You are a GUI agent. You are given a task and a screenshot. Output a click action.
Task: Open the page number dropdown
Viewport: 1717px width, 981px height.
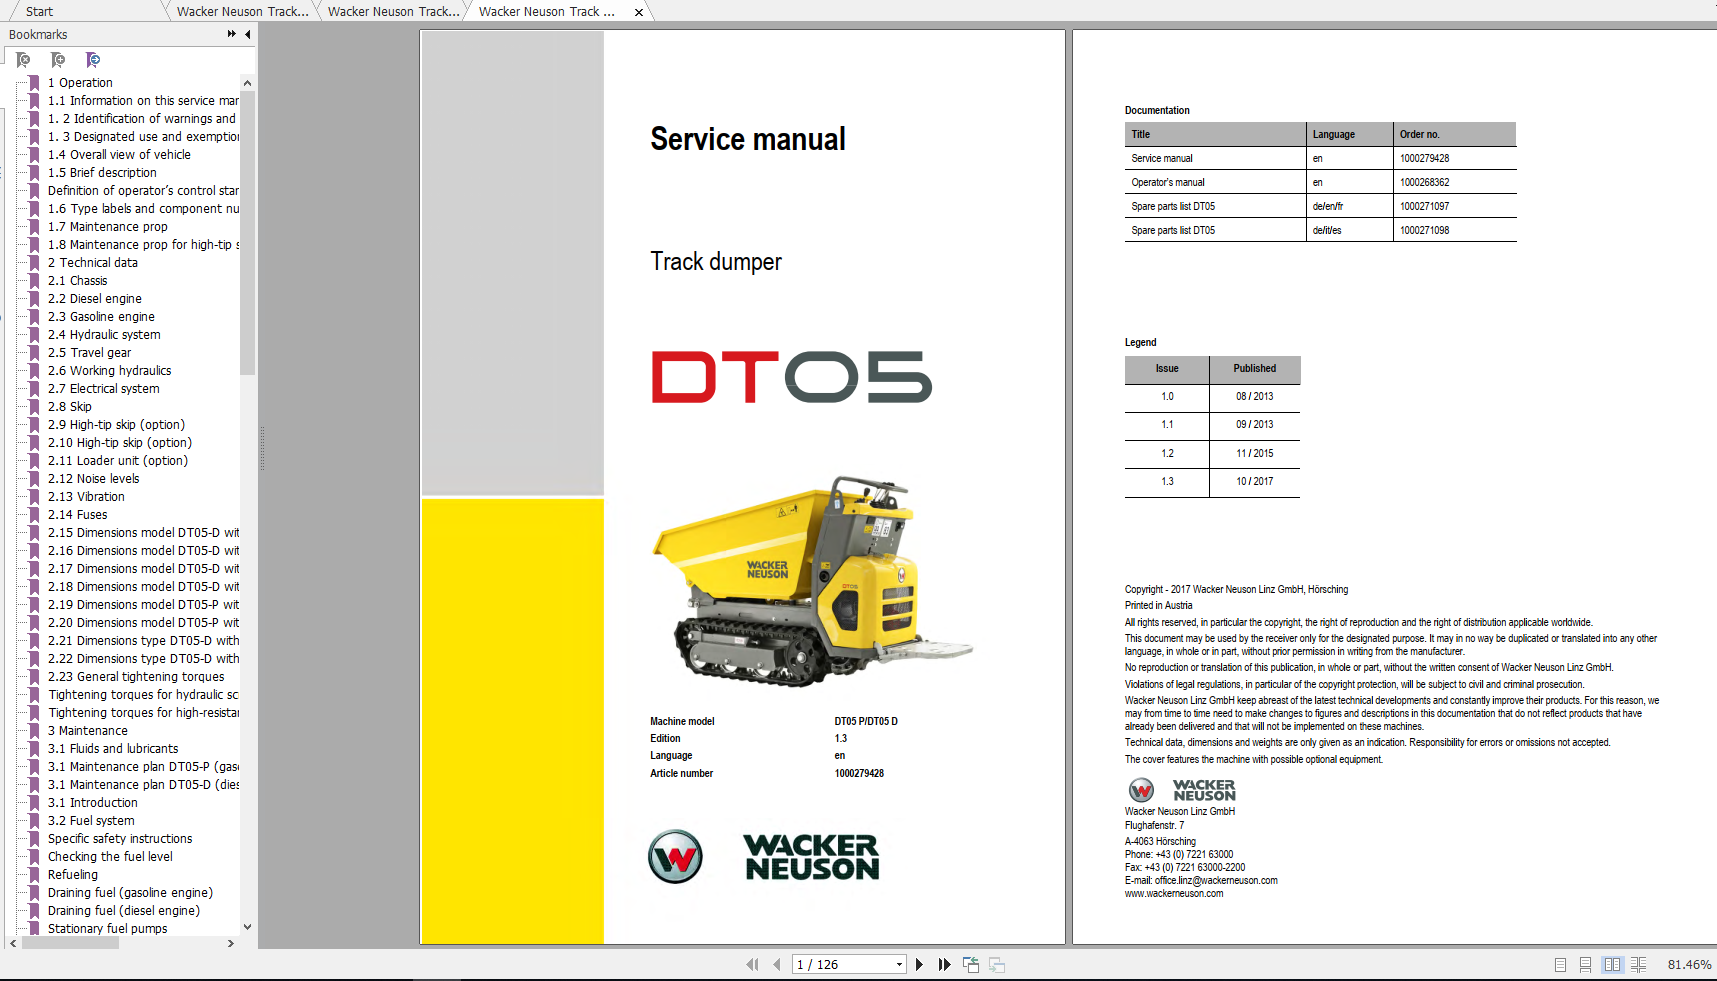pos(899,965)
